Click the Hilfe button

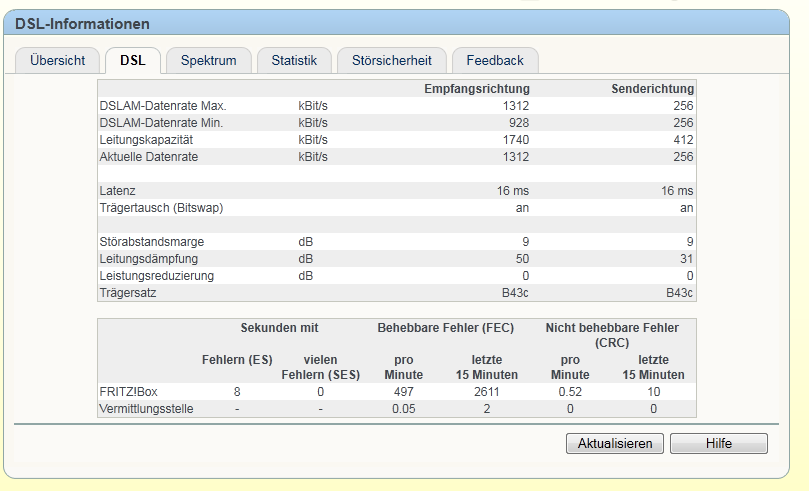click(x=718, y=443)
